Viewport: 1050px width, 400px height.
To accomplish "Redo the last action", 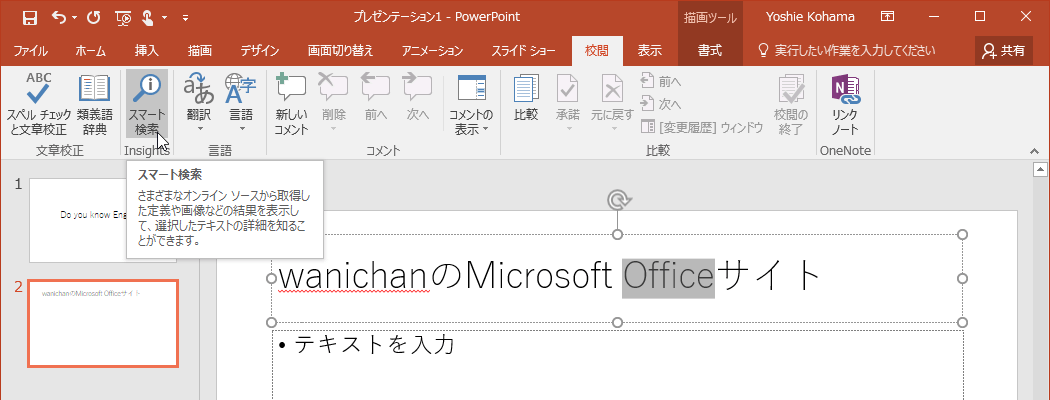I will point(93,17).
